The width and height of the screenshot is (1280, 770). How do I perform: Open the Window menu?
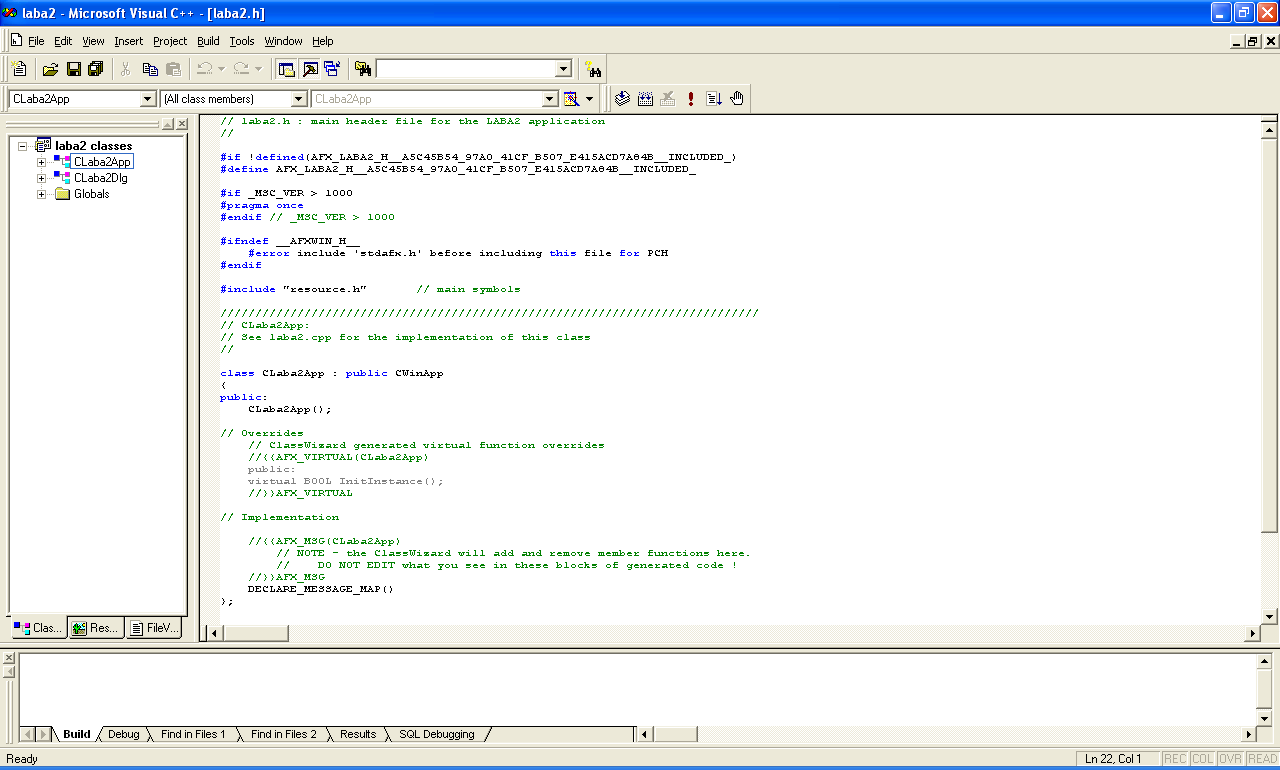point(284,41)
